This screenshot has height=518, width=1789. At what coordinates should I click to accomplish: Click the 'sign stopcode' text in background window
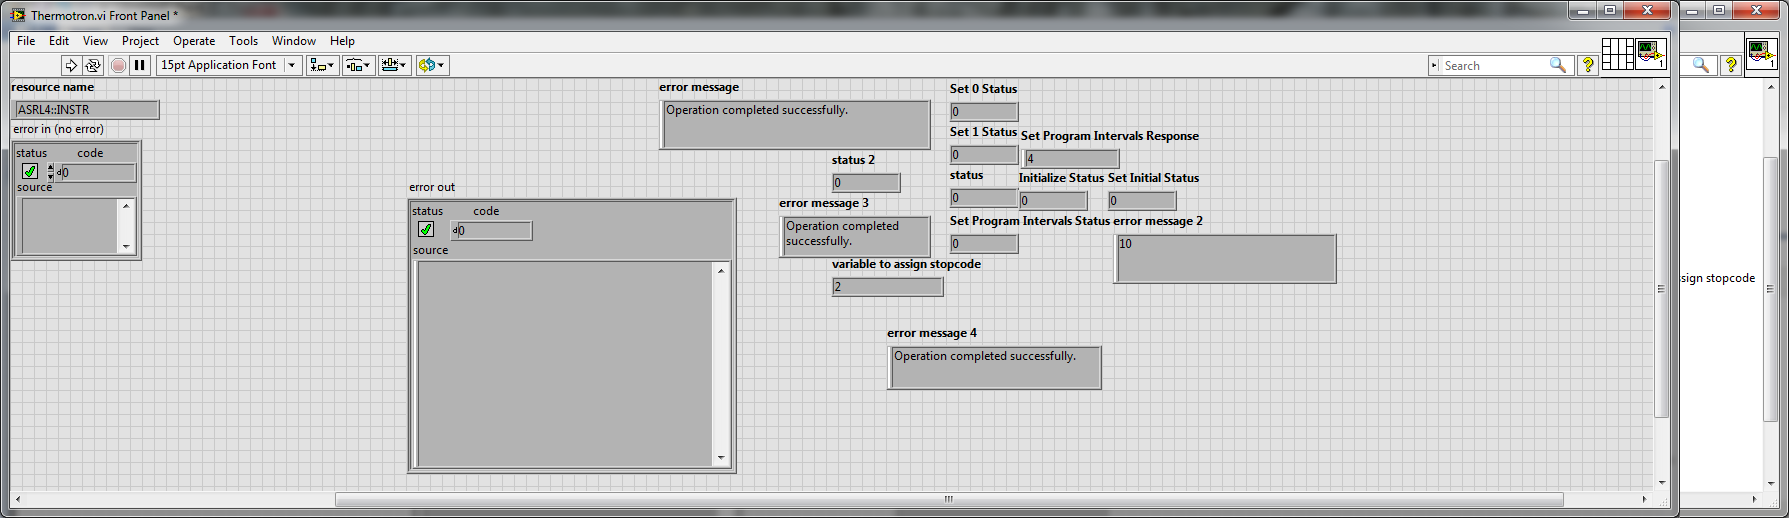[x=1718, y=278]
